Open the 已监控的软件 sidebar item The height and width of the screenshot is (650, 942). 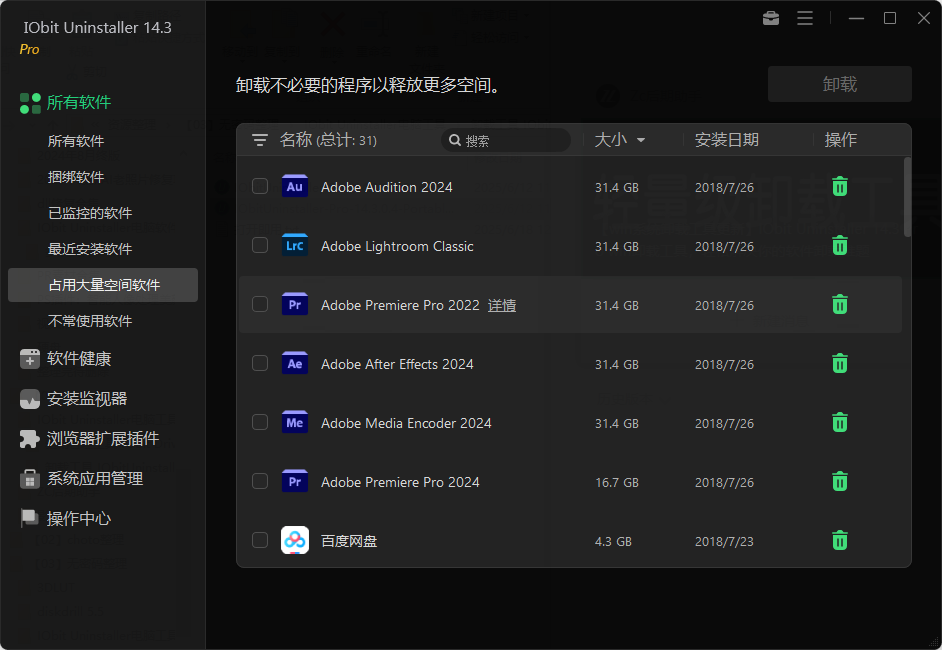click(90, 213)
